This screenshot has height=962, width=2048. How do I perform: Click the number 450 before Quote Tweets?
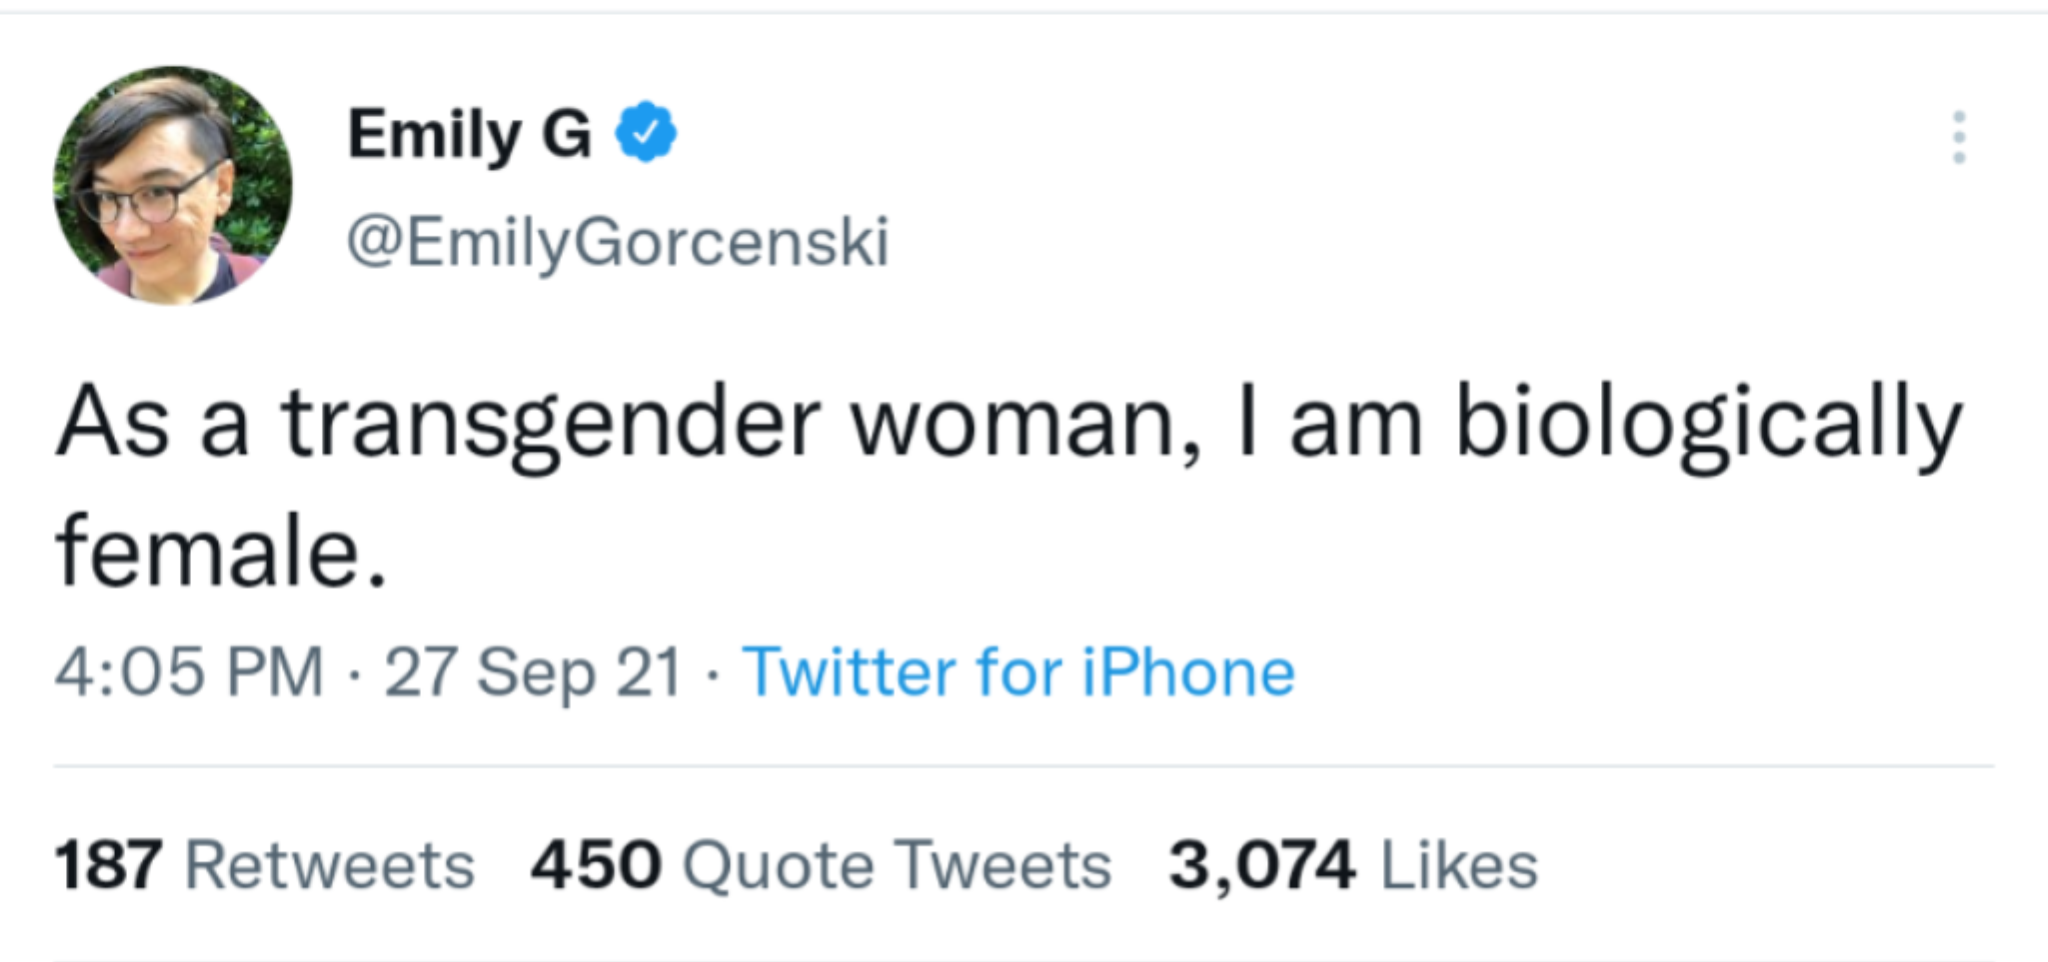[596, 865]
